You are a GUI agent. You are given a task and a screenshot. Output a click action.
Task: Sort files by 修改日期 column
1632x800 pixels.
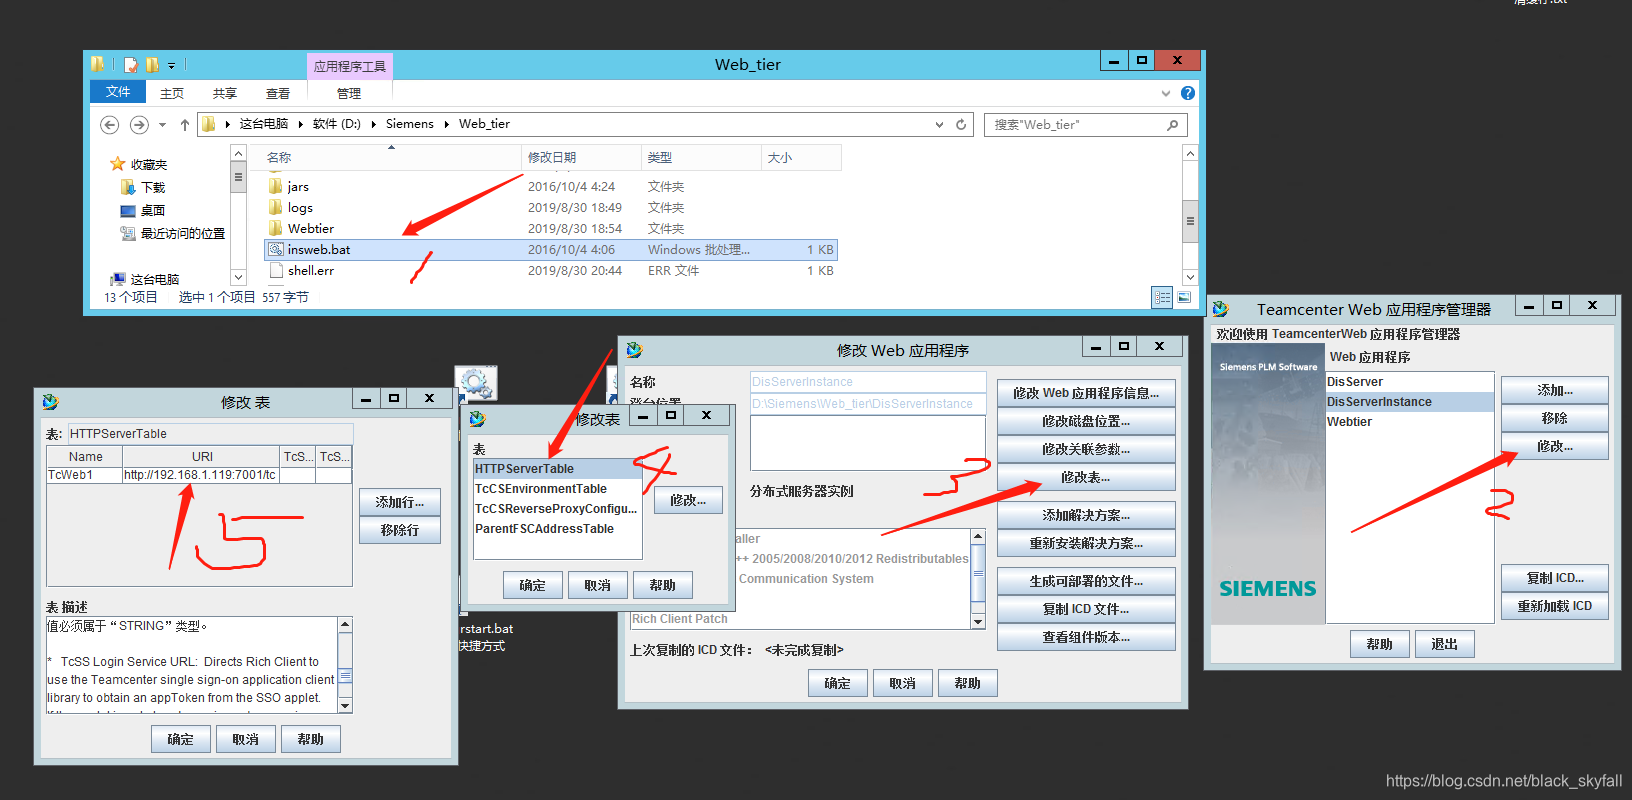[x=582, y=157]
